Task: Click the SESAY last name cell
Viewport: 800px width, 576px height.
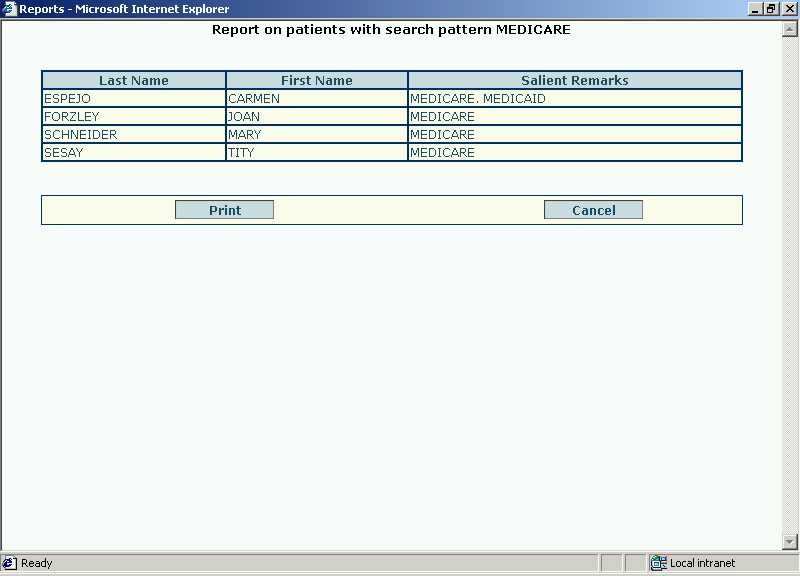Action: (134, 153)
